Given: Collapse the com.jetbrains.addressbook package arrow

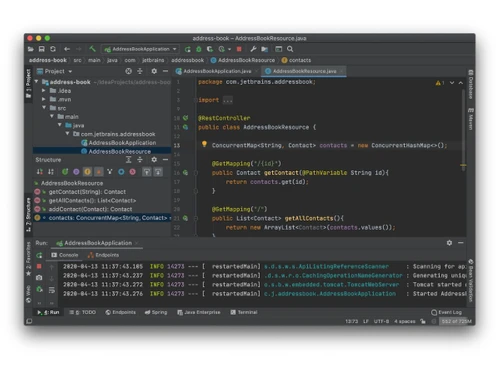Looking at the screenshot, I should click(67, 134).
